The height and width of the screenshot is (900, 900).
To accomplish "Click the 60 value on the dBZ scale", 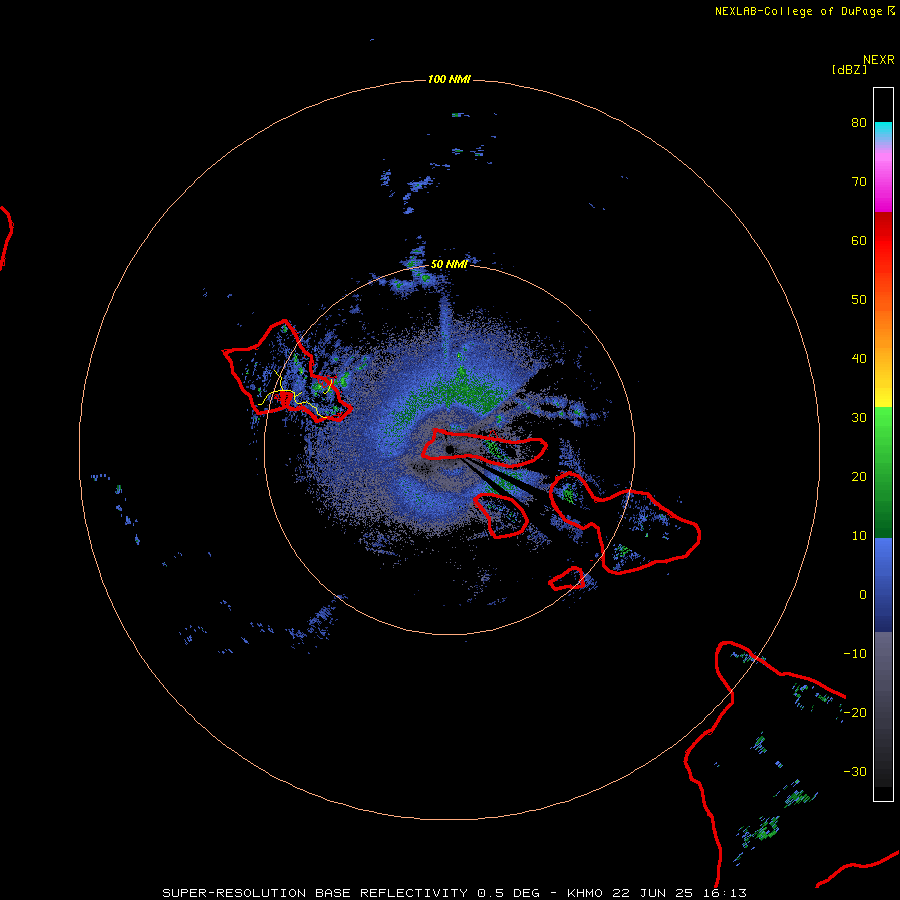I will 859,240.
